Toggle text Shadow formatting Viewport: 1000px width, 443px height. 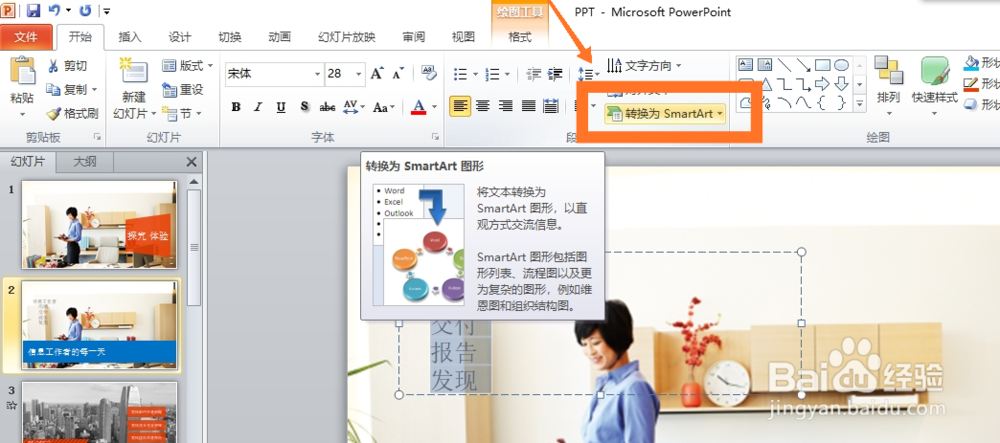click(x=304, y=106)
